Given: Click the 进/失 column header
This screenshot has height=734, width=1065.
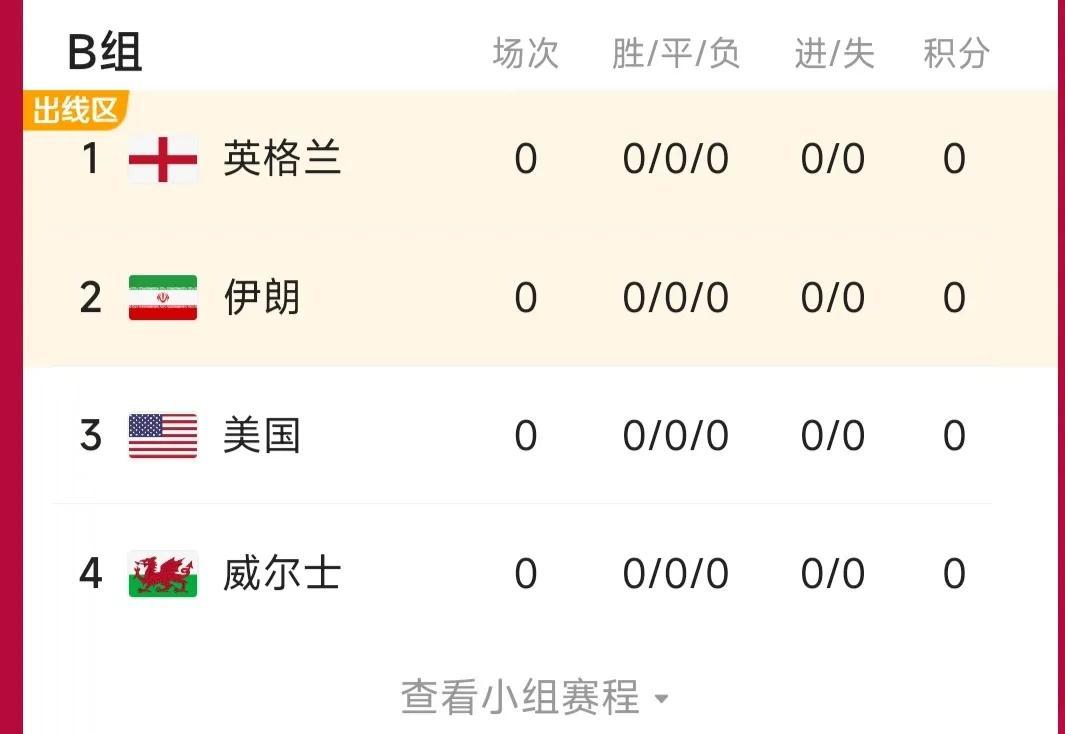Looking at the screenshot, I should (834, 53).
